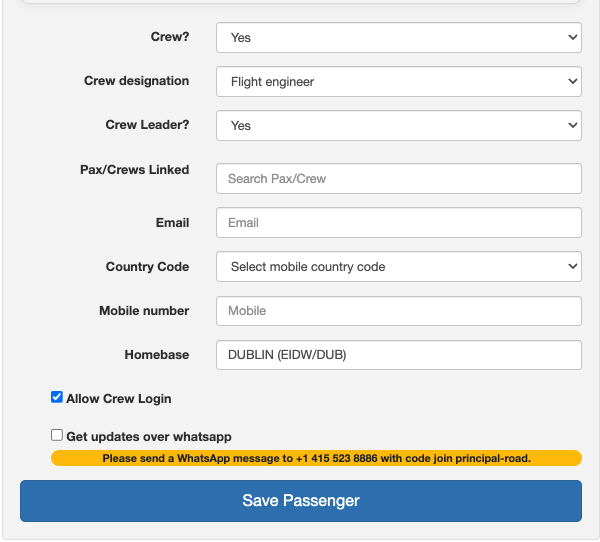Click the Homebase label
The image size is (600, 542).
tap(156, 355)
